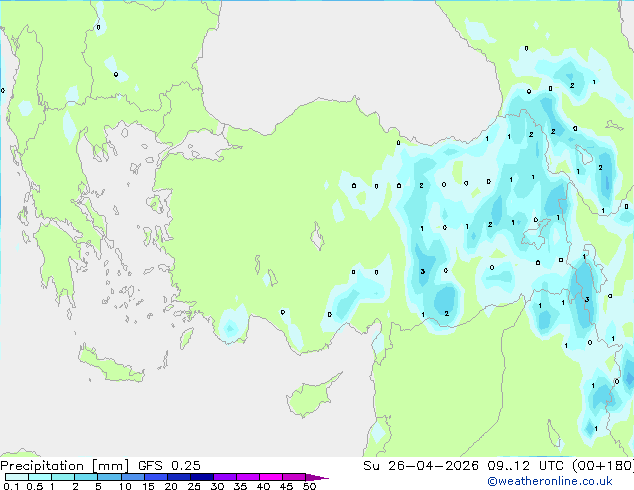Click the '09..12 UTC' time range text

click(x=526, y=466)
